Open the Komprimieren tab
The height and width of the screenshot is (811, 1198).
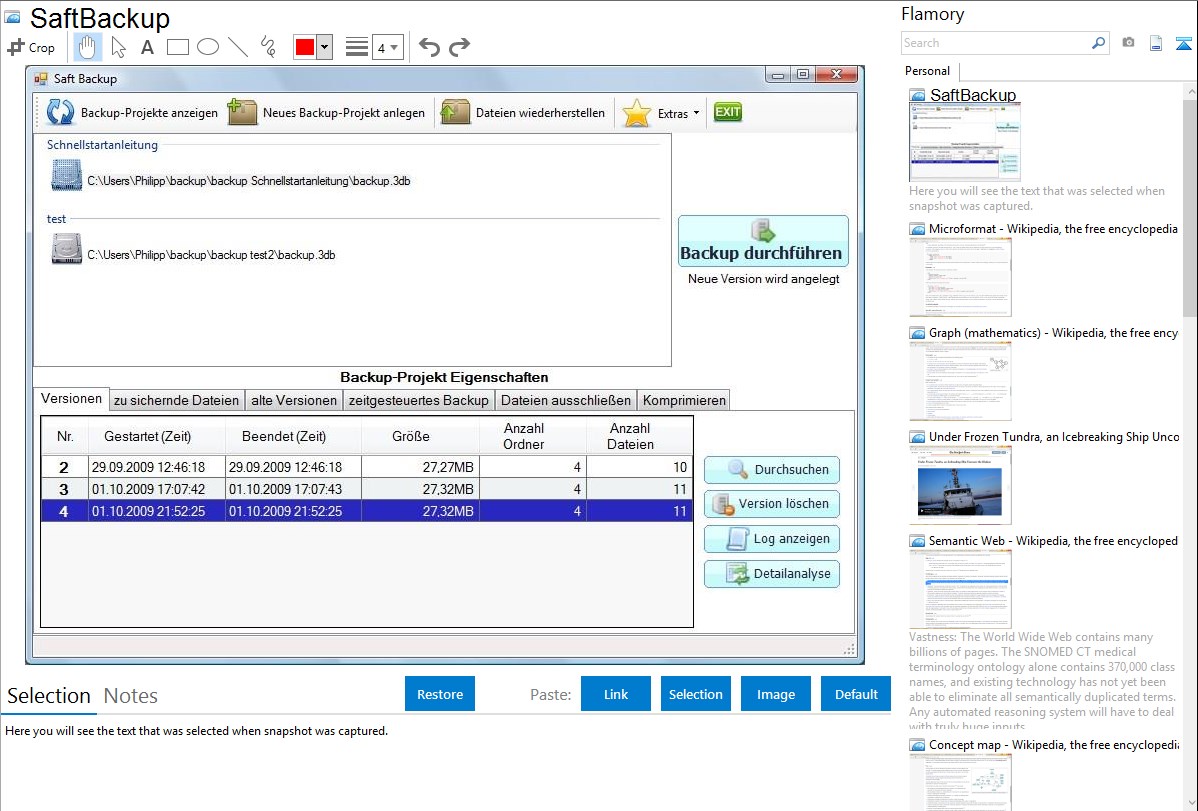pos(684,401)
